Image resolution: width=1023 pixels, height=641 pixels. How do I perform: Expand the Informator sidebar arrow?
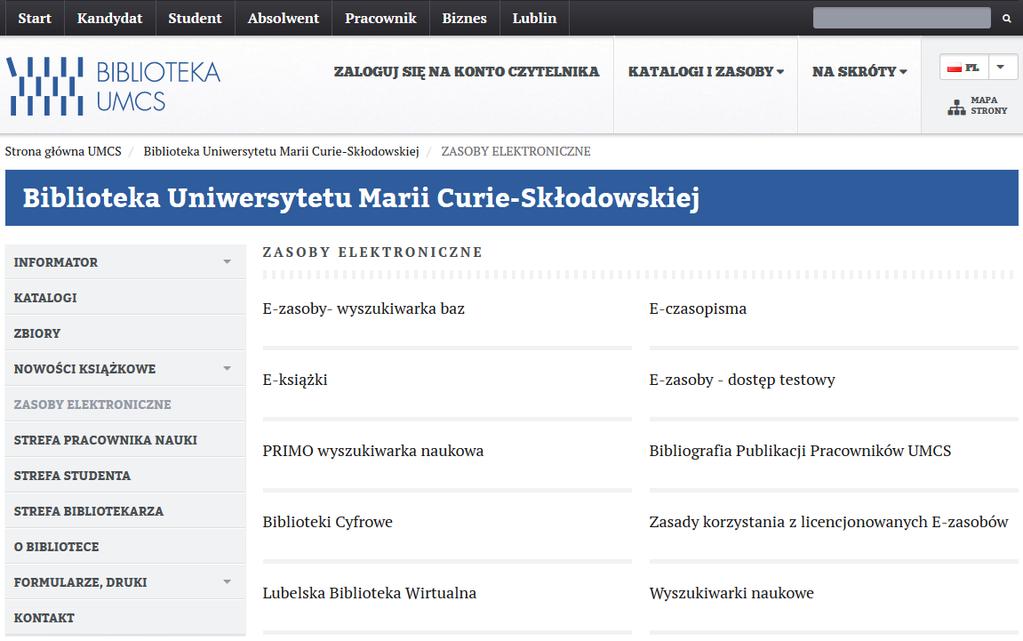pos(227,262)
